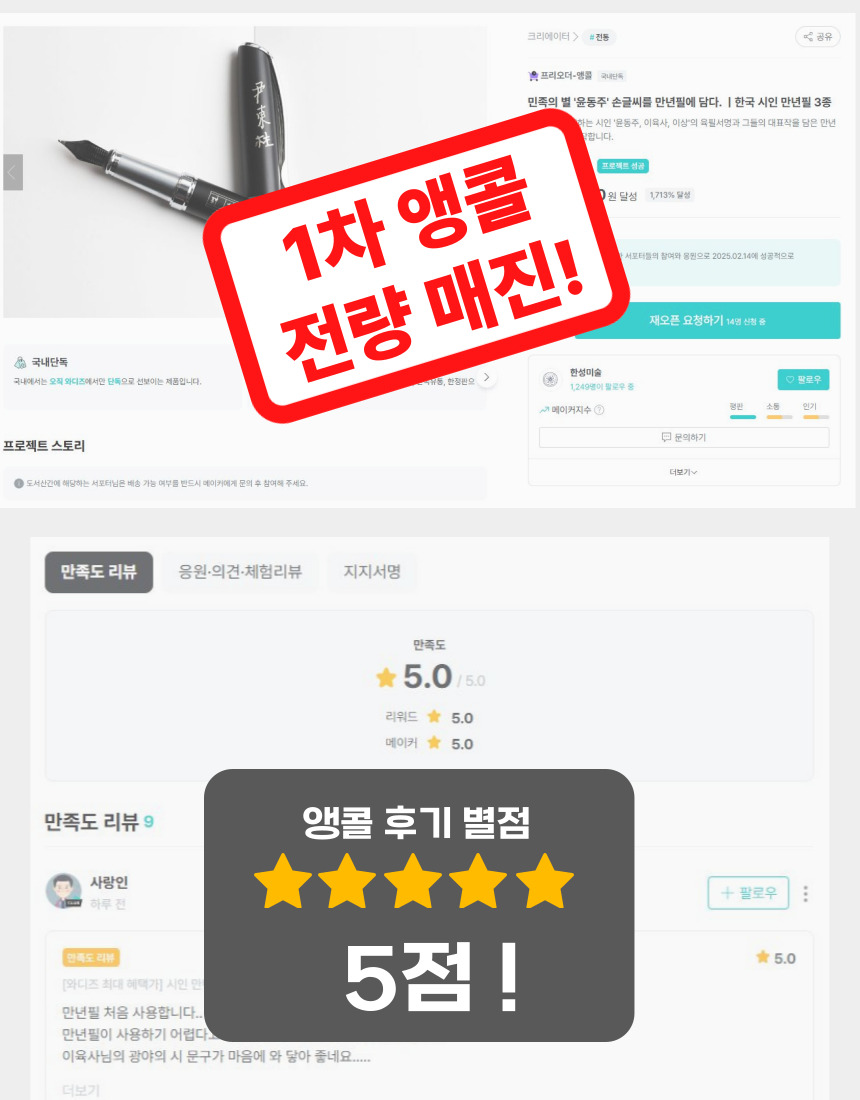Go to previous product image arrow
860x1100 pixels.
pyautogui.click(x=13, y=172)
